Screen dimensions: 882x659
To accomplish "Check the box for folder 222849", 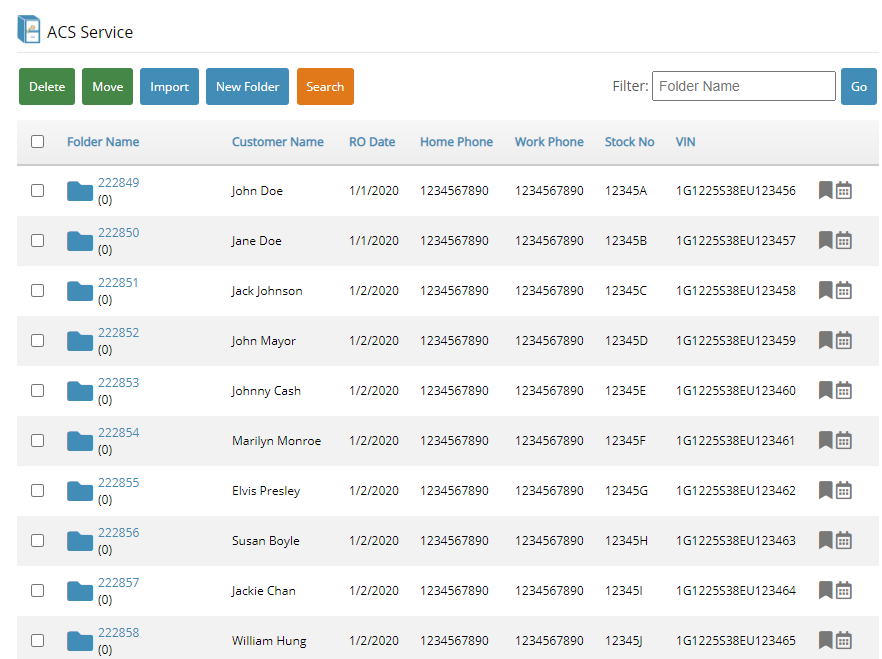I will pyautogui.click(x=38, y=190).
